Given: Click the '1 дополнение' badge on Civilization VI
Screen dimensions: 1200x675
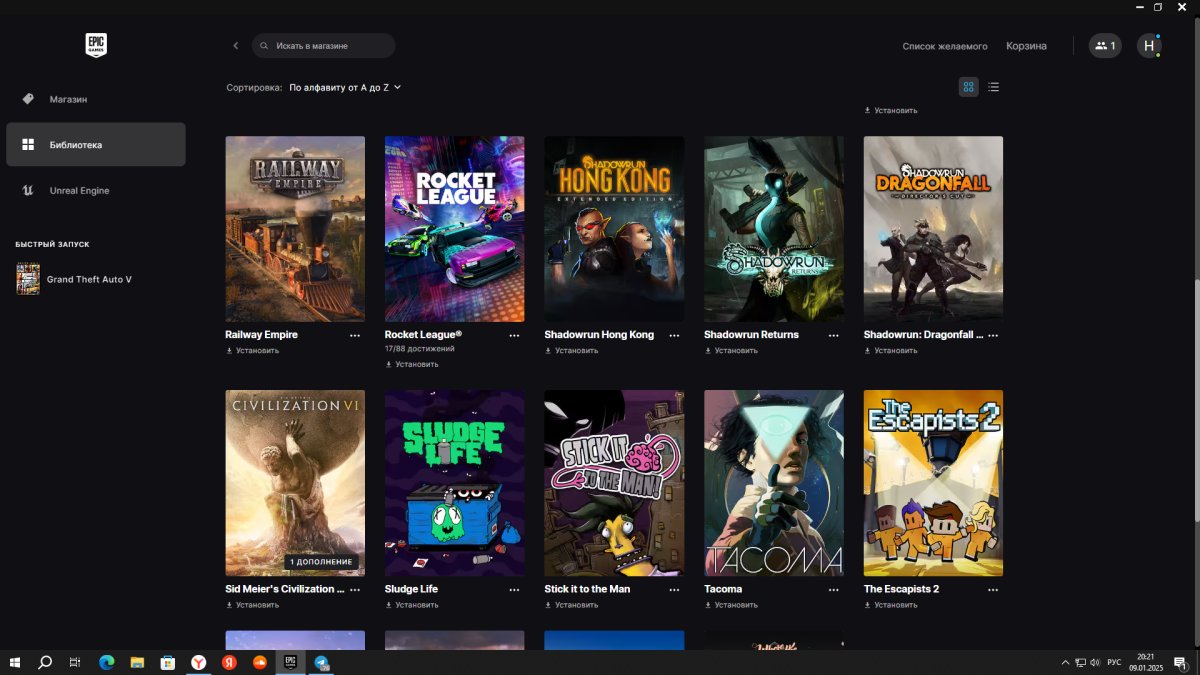Looking at the screenshot, I should (321, 562).
